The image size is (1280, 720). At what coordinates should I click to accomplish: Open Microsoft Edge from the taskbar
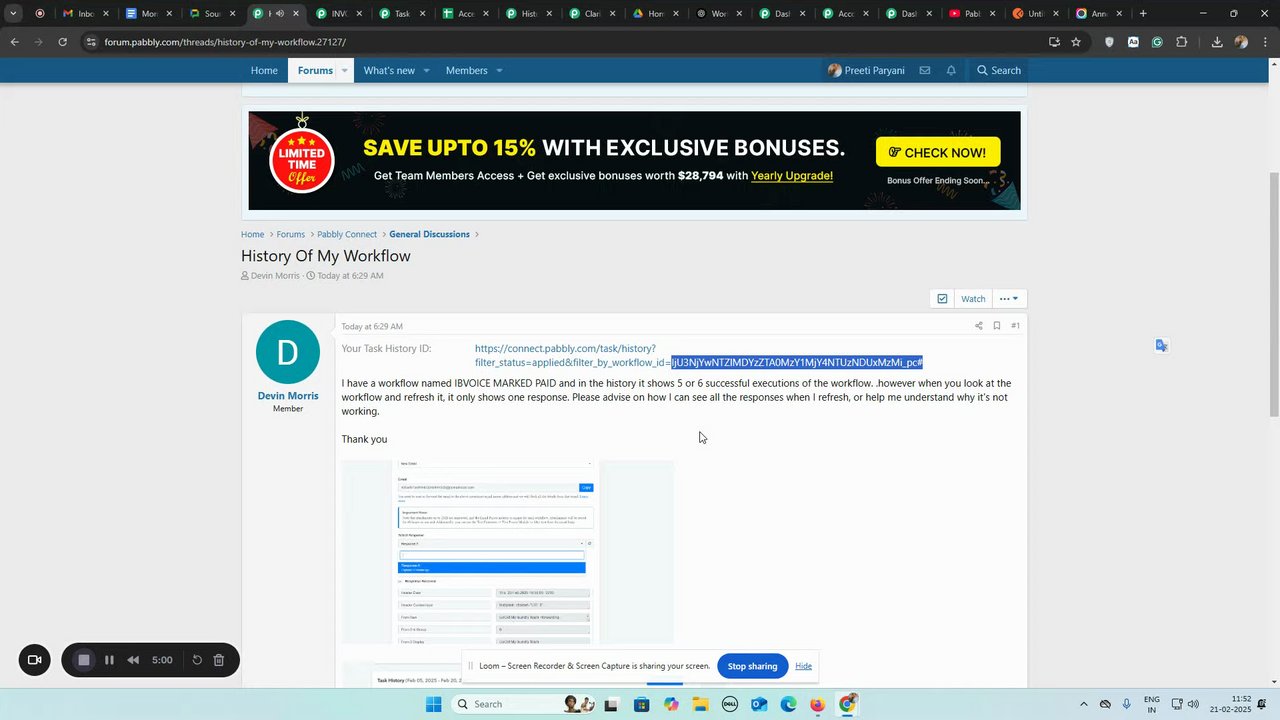pos(788,704)
